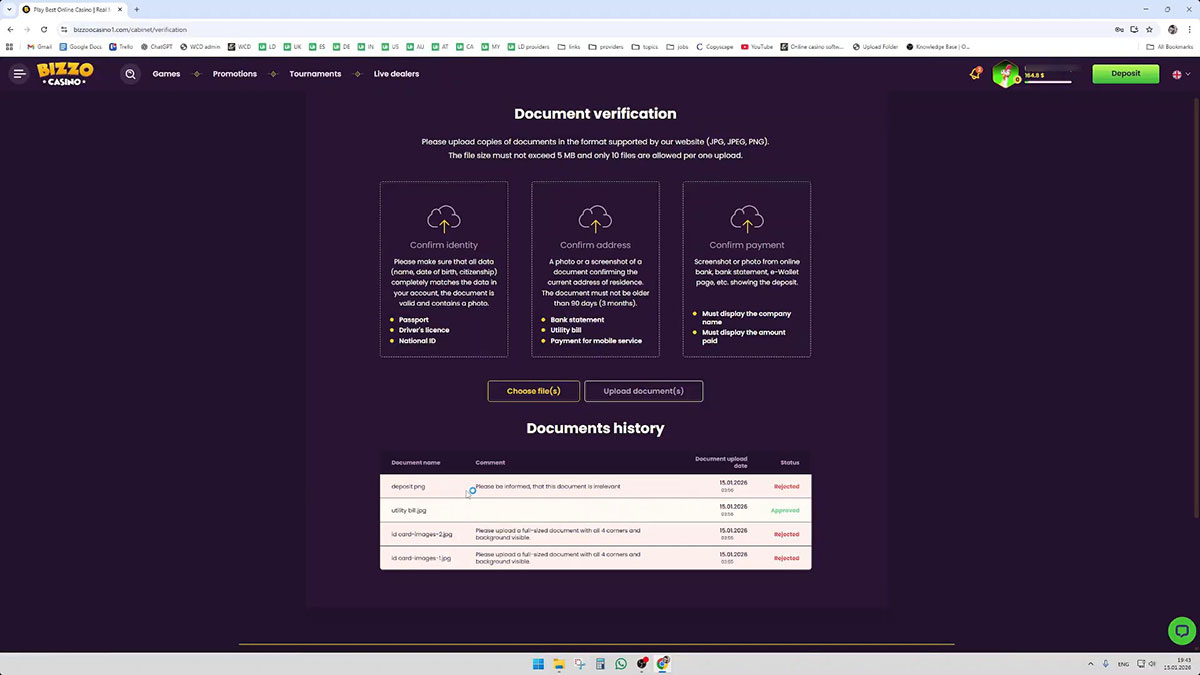Viewport: 1200px width, 675px height.
Task: Go to the Promotions menu item
Action: tap(235, 74)
